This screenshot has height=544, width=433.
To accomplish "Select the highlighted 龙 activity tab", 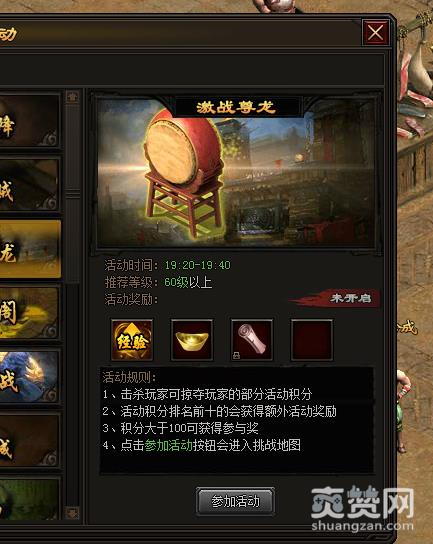I will [x=30, y=249].
